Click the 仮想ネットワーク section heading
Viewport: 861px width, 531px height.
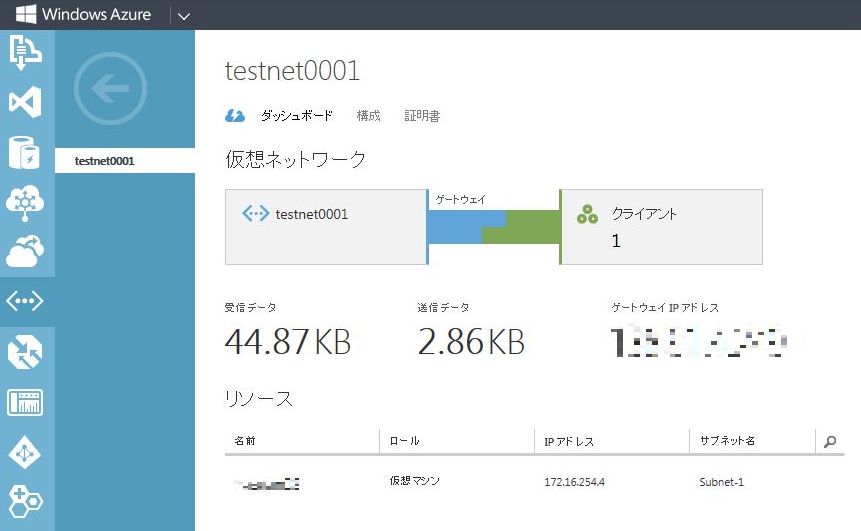[x=295, y=159]
